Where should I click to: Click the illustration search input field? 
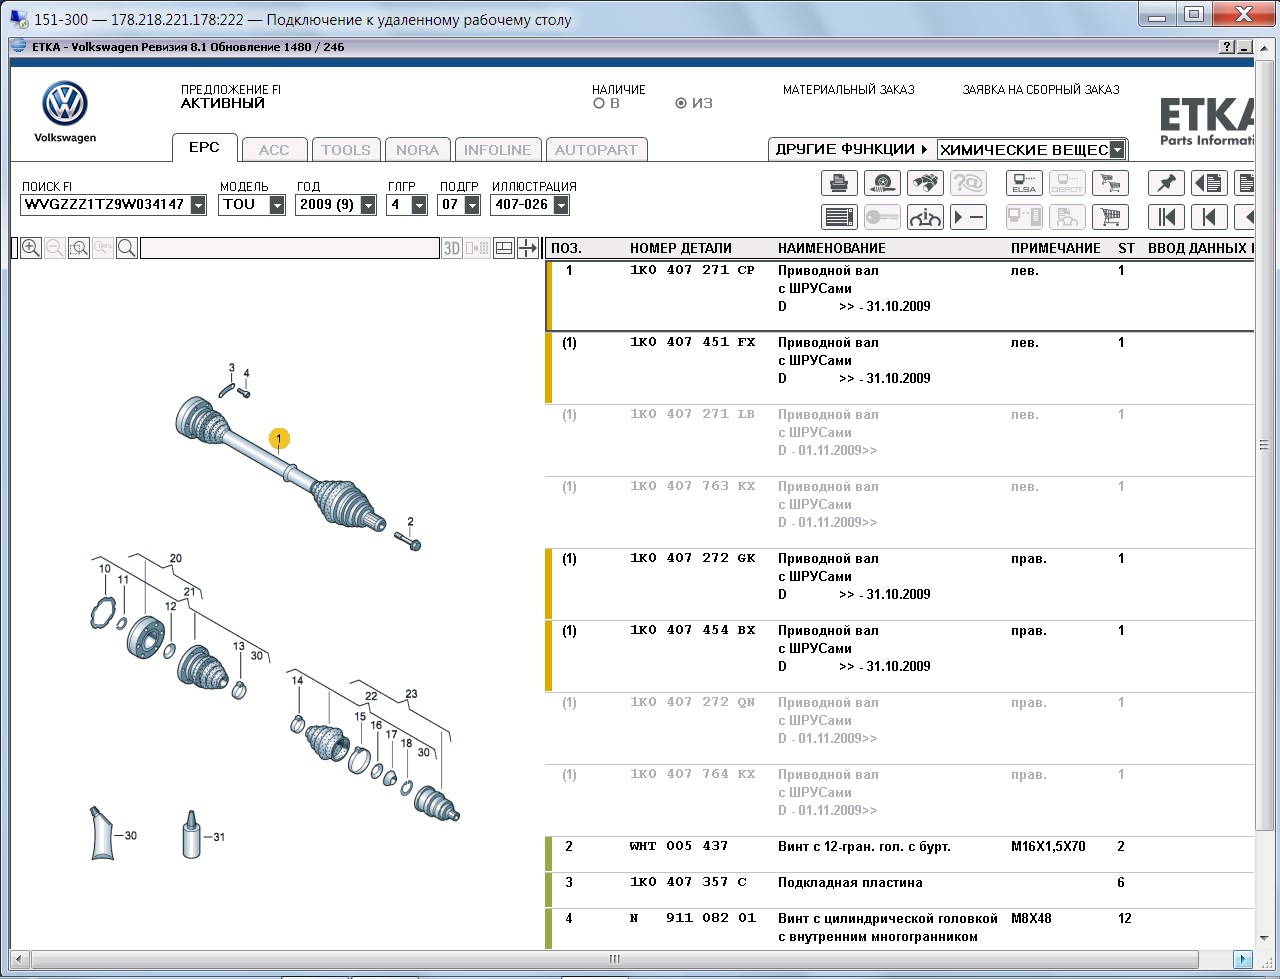pos(289,248)
